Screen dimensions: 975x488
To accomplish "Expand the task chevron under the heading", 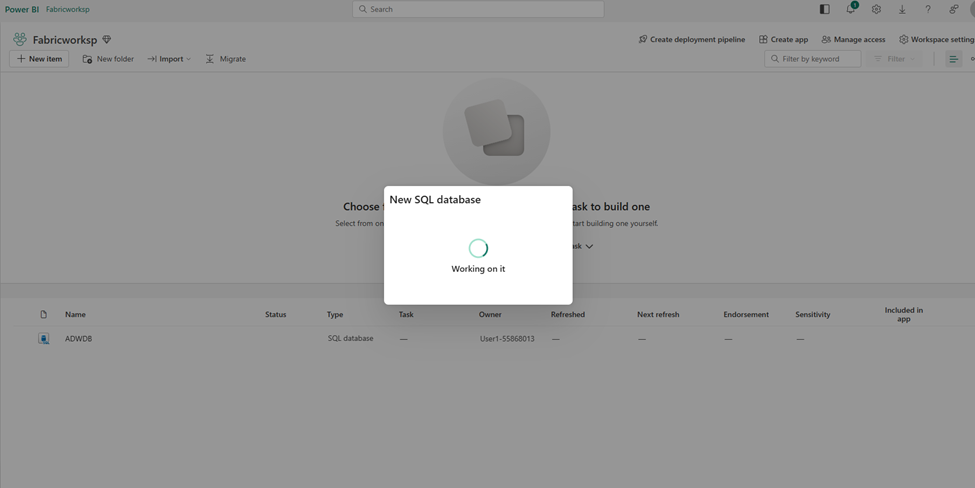I will pyautogui.click(x=589, y=246).
